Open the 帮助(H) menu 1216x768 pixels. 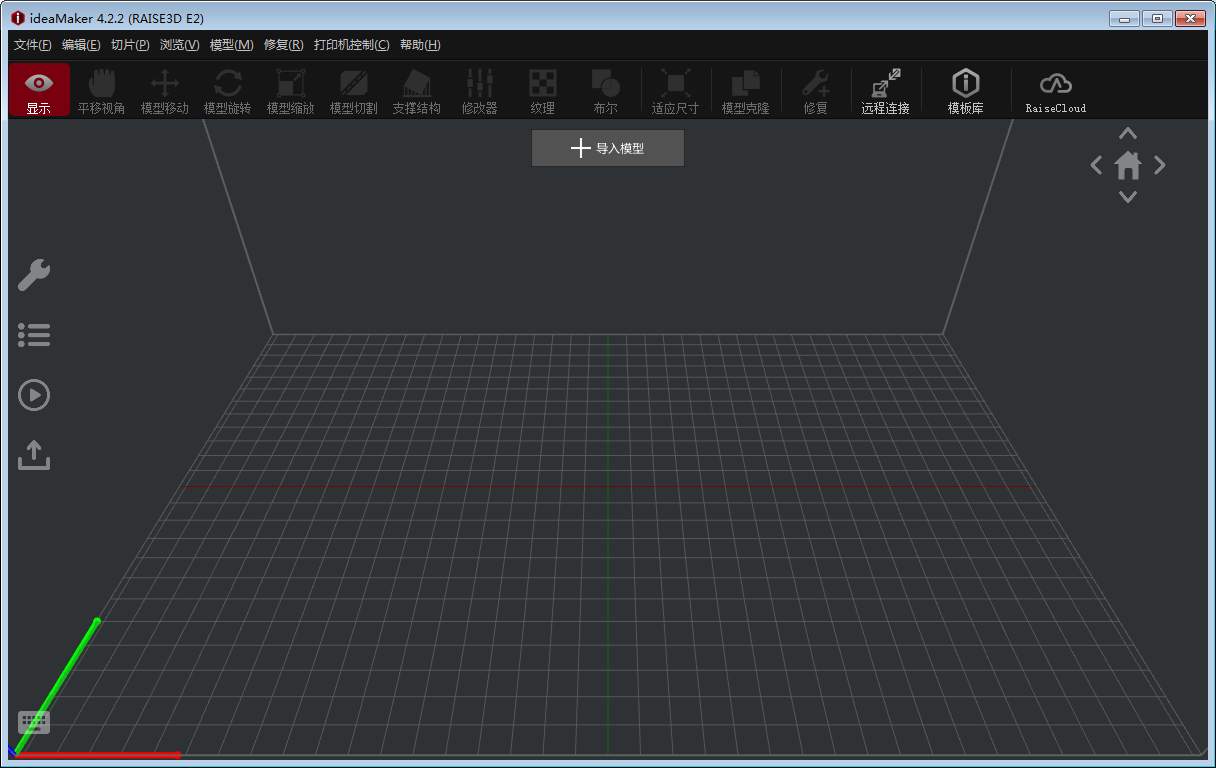pos(420,45)
